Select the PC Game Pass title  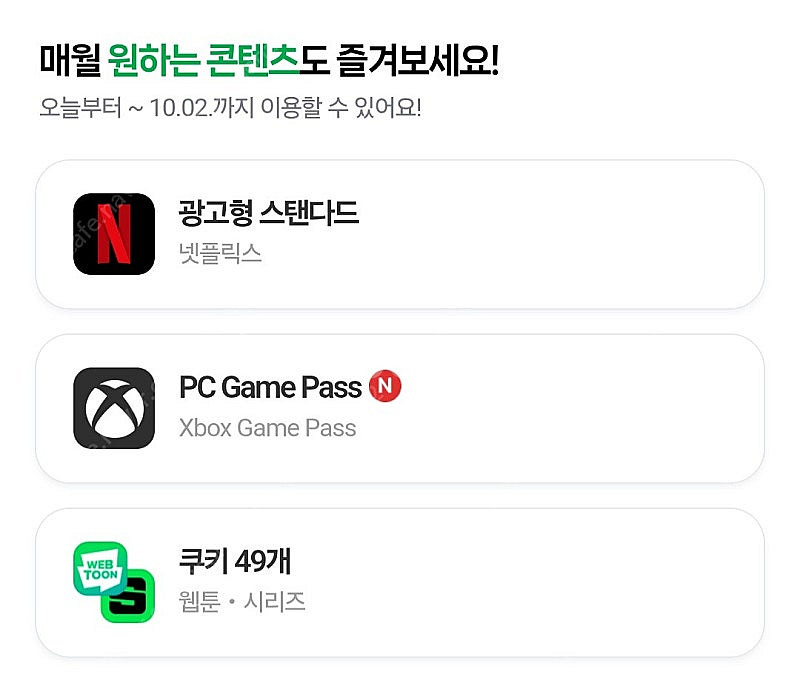tap(270, 387)
